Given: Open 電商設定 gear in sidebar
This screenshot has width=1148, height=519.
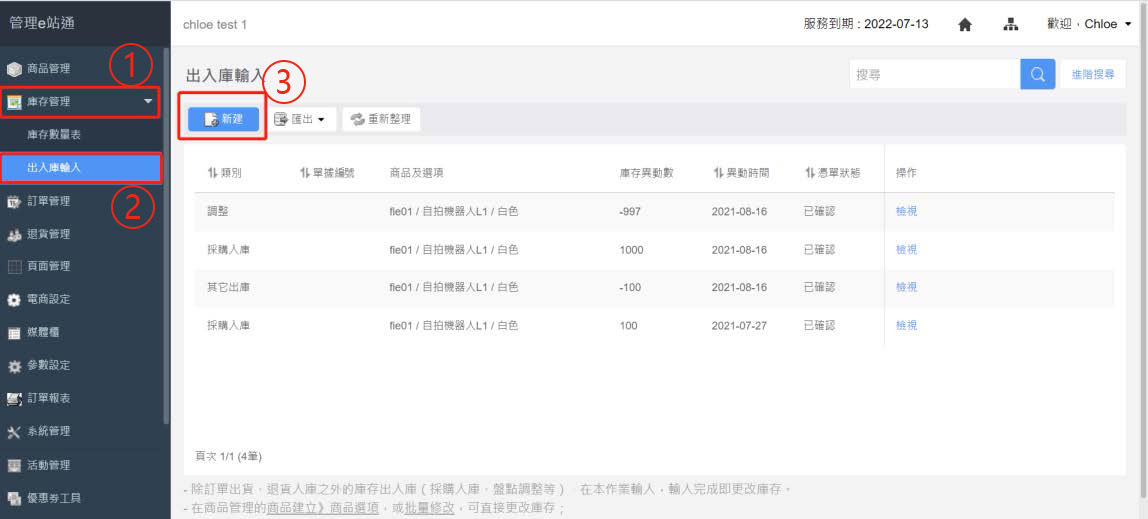Looking at the screenshot, I should [x=48, y=299].
